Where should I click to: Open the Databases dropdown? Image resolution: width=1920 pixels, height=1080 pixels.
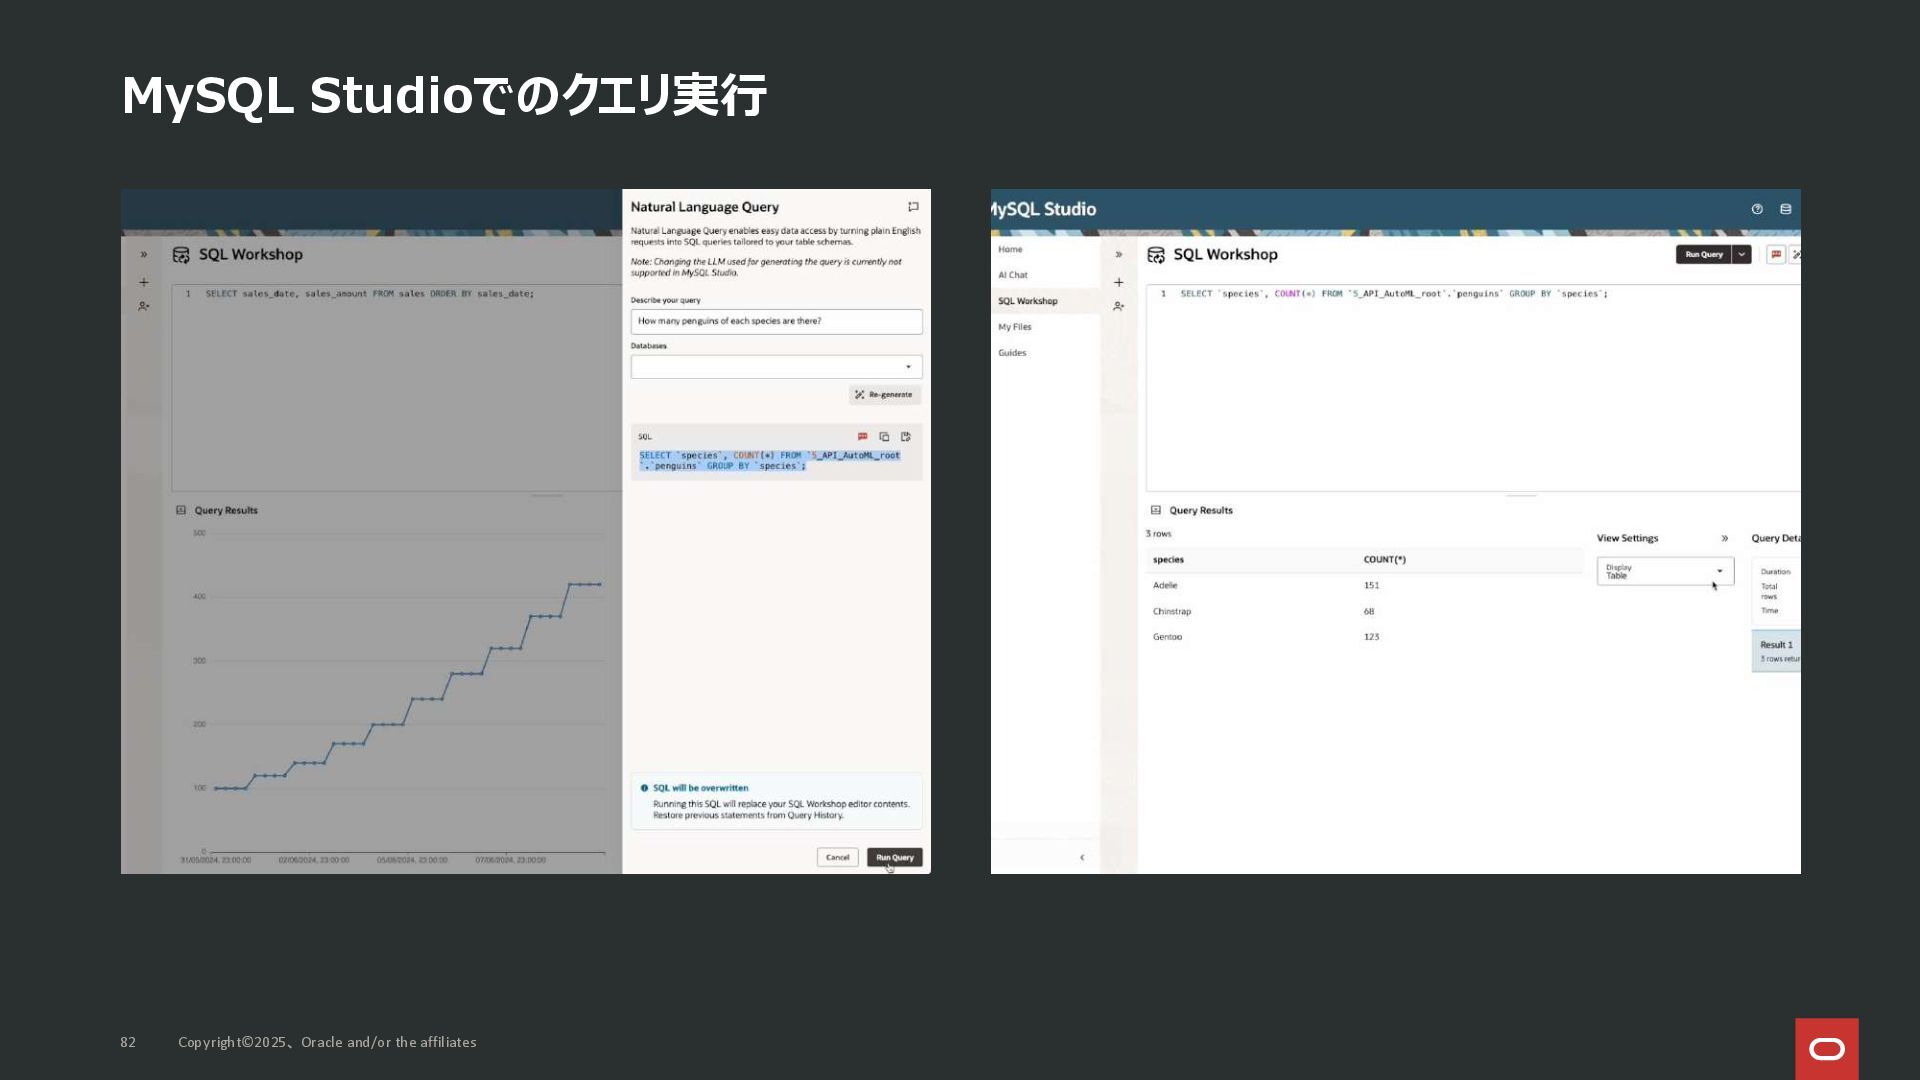coord(776,367)
